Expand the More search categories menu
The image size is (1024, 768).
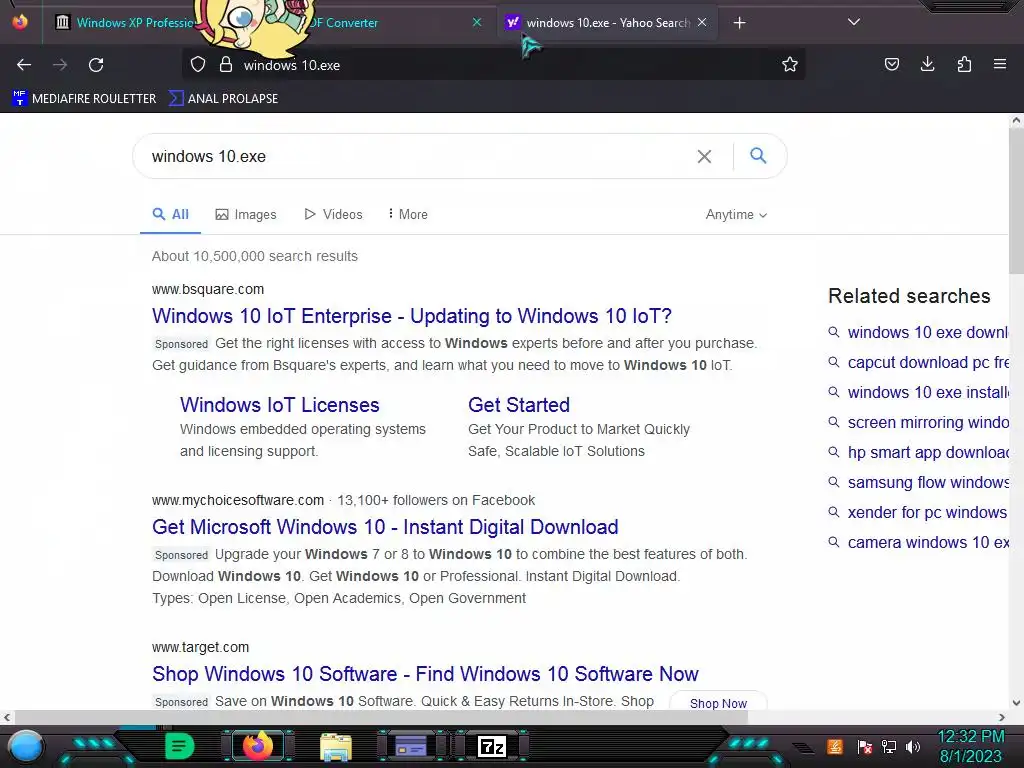408,214
